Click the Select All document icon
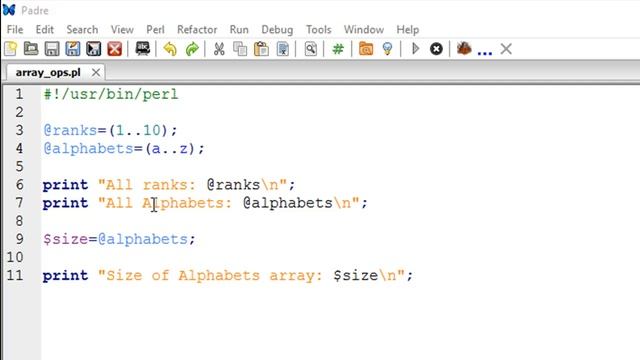Image resolution: width=640 pixels, height=360 pixels. (x=282, y=49)
